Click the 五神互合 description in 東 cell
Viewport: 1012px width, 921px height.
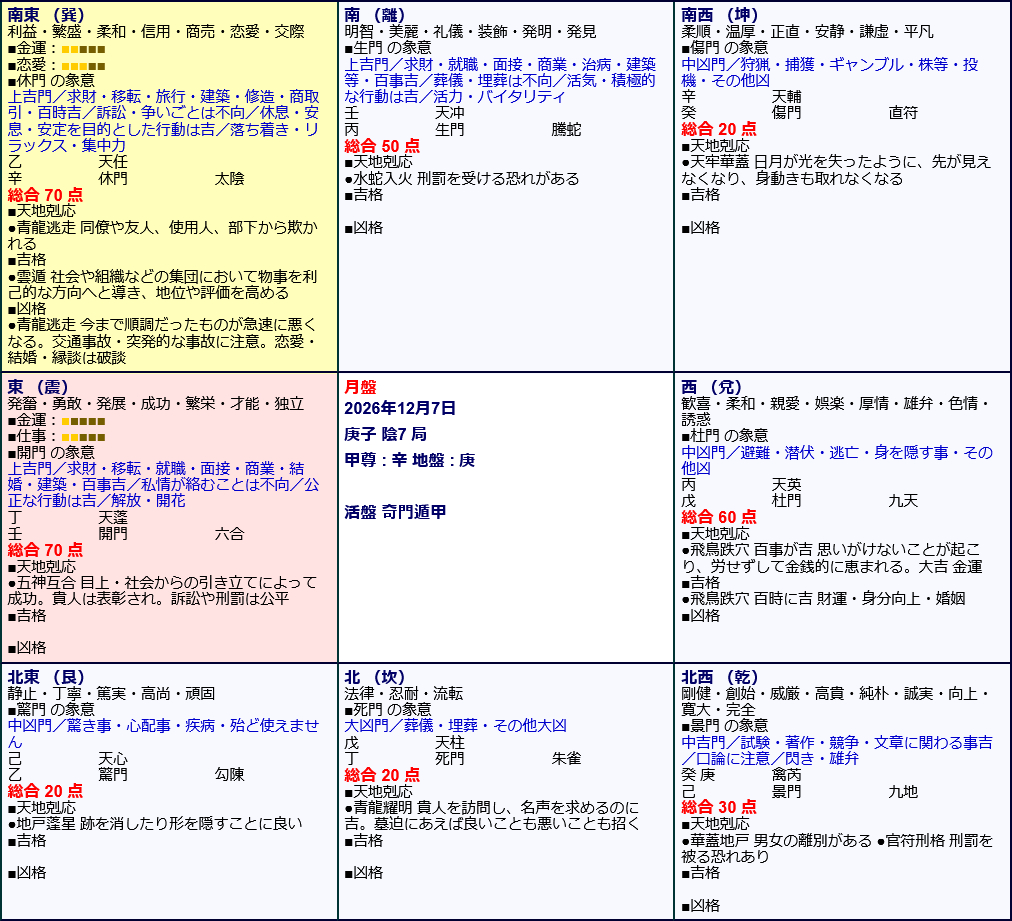pos(163,590)
